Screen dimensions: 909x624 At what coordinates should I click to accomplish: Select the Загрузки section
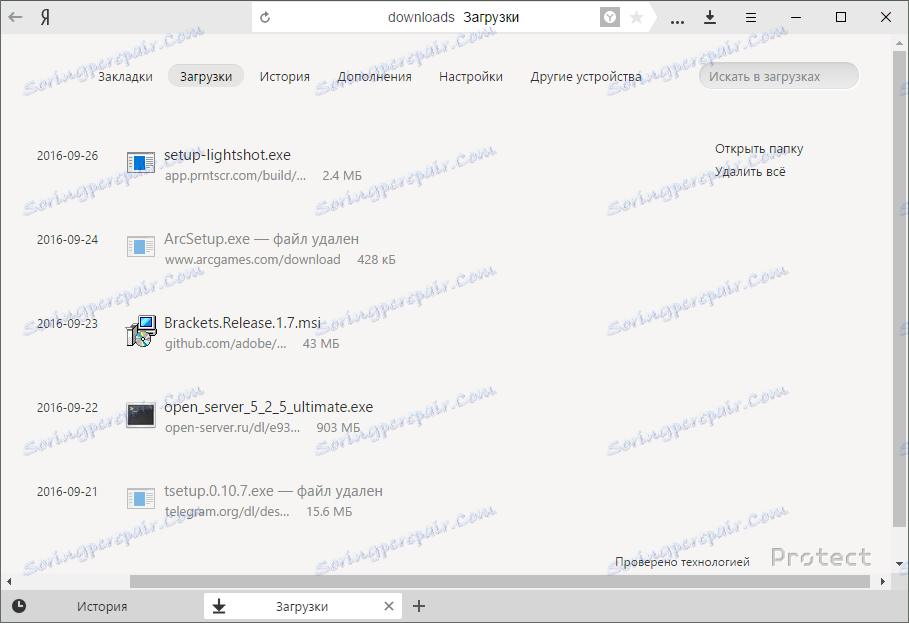(206, 76)
